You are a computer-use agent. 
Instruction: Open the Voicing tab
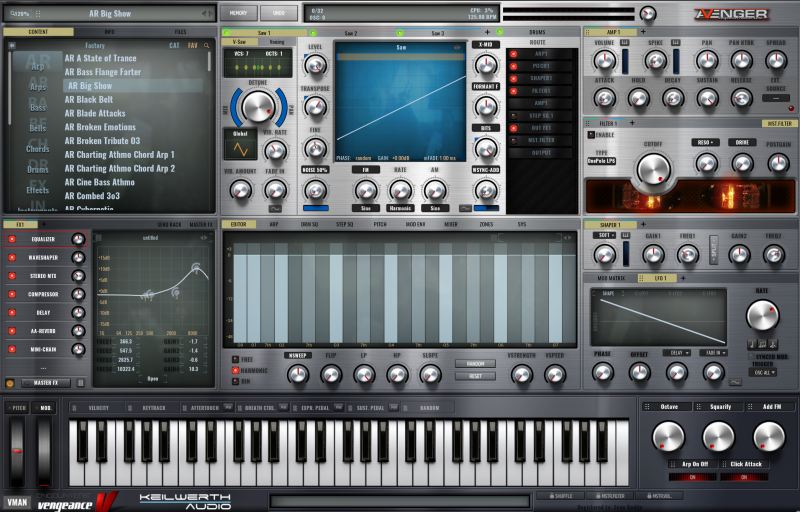tap(277, 42)
